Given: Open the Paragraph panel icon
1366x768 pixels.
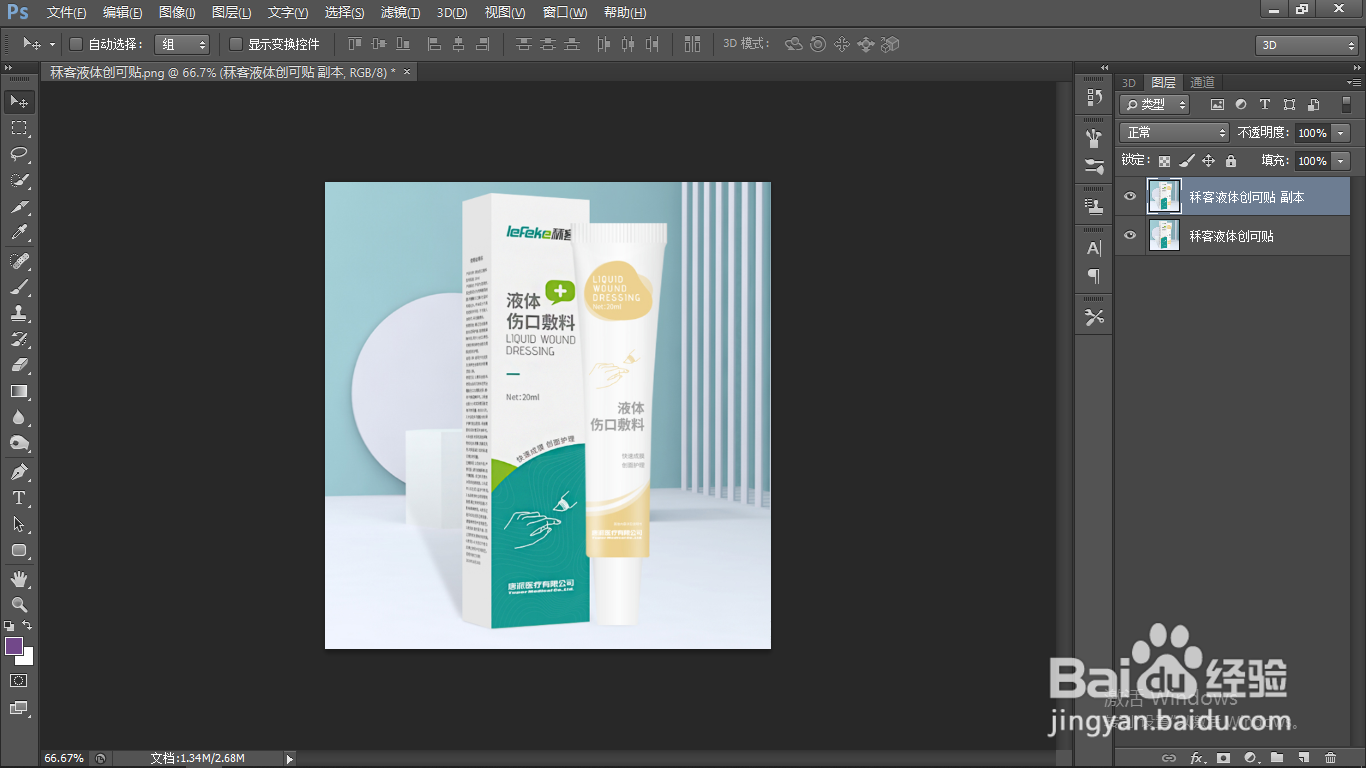Looking at the screenshot, I should pyautogui.click(x=1094, y=275).
